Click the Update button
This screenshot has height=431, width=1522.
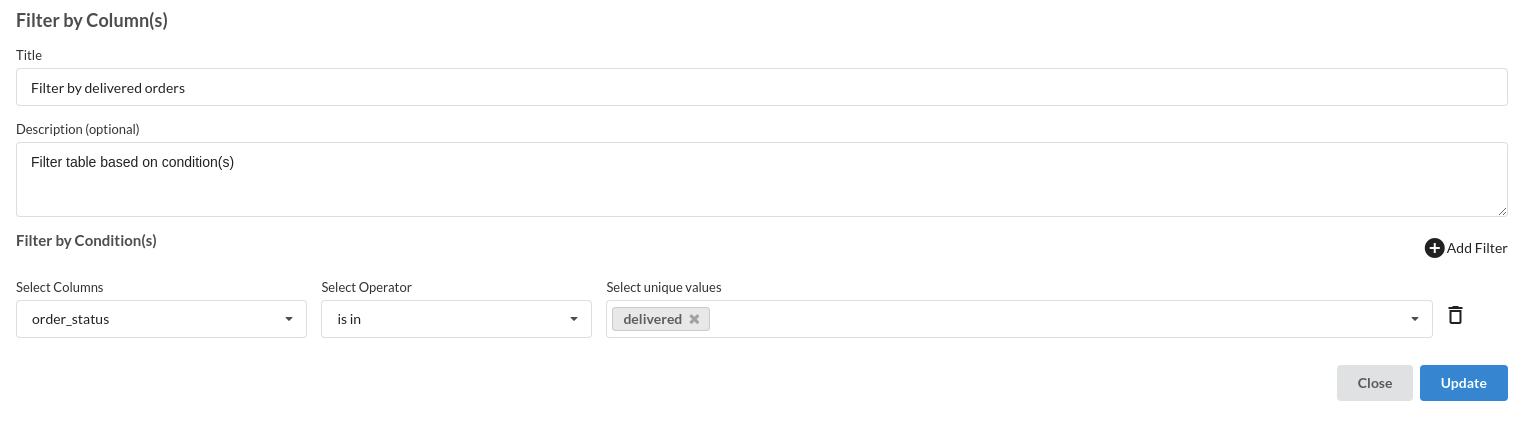(1463, 383)
